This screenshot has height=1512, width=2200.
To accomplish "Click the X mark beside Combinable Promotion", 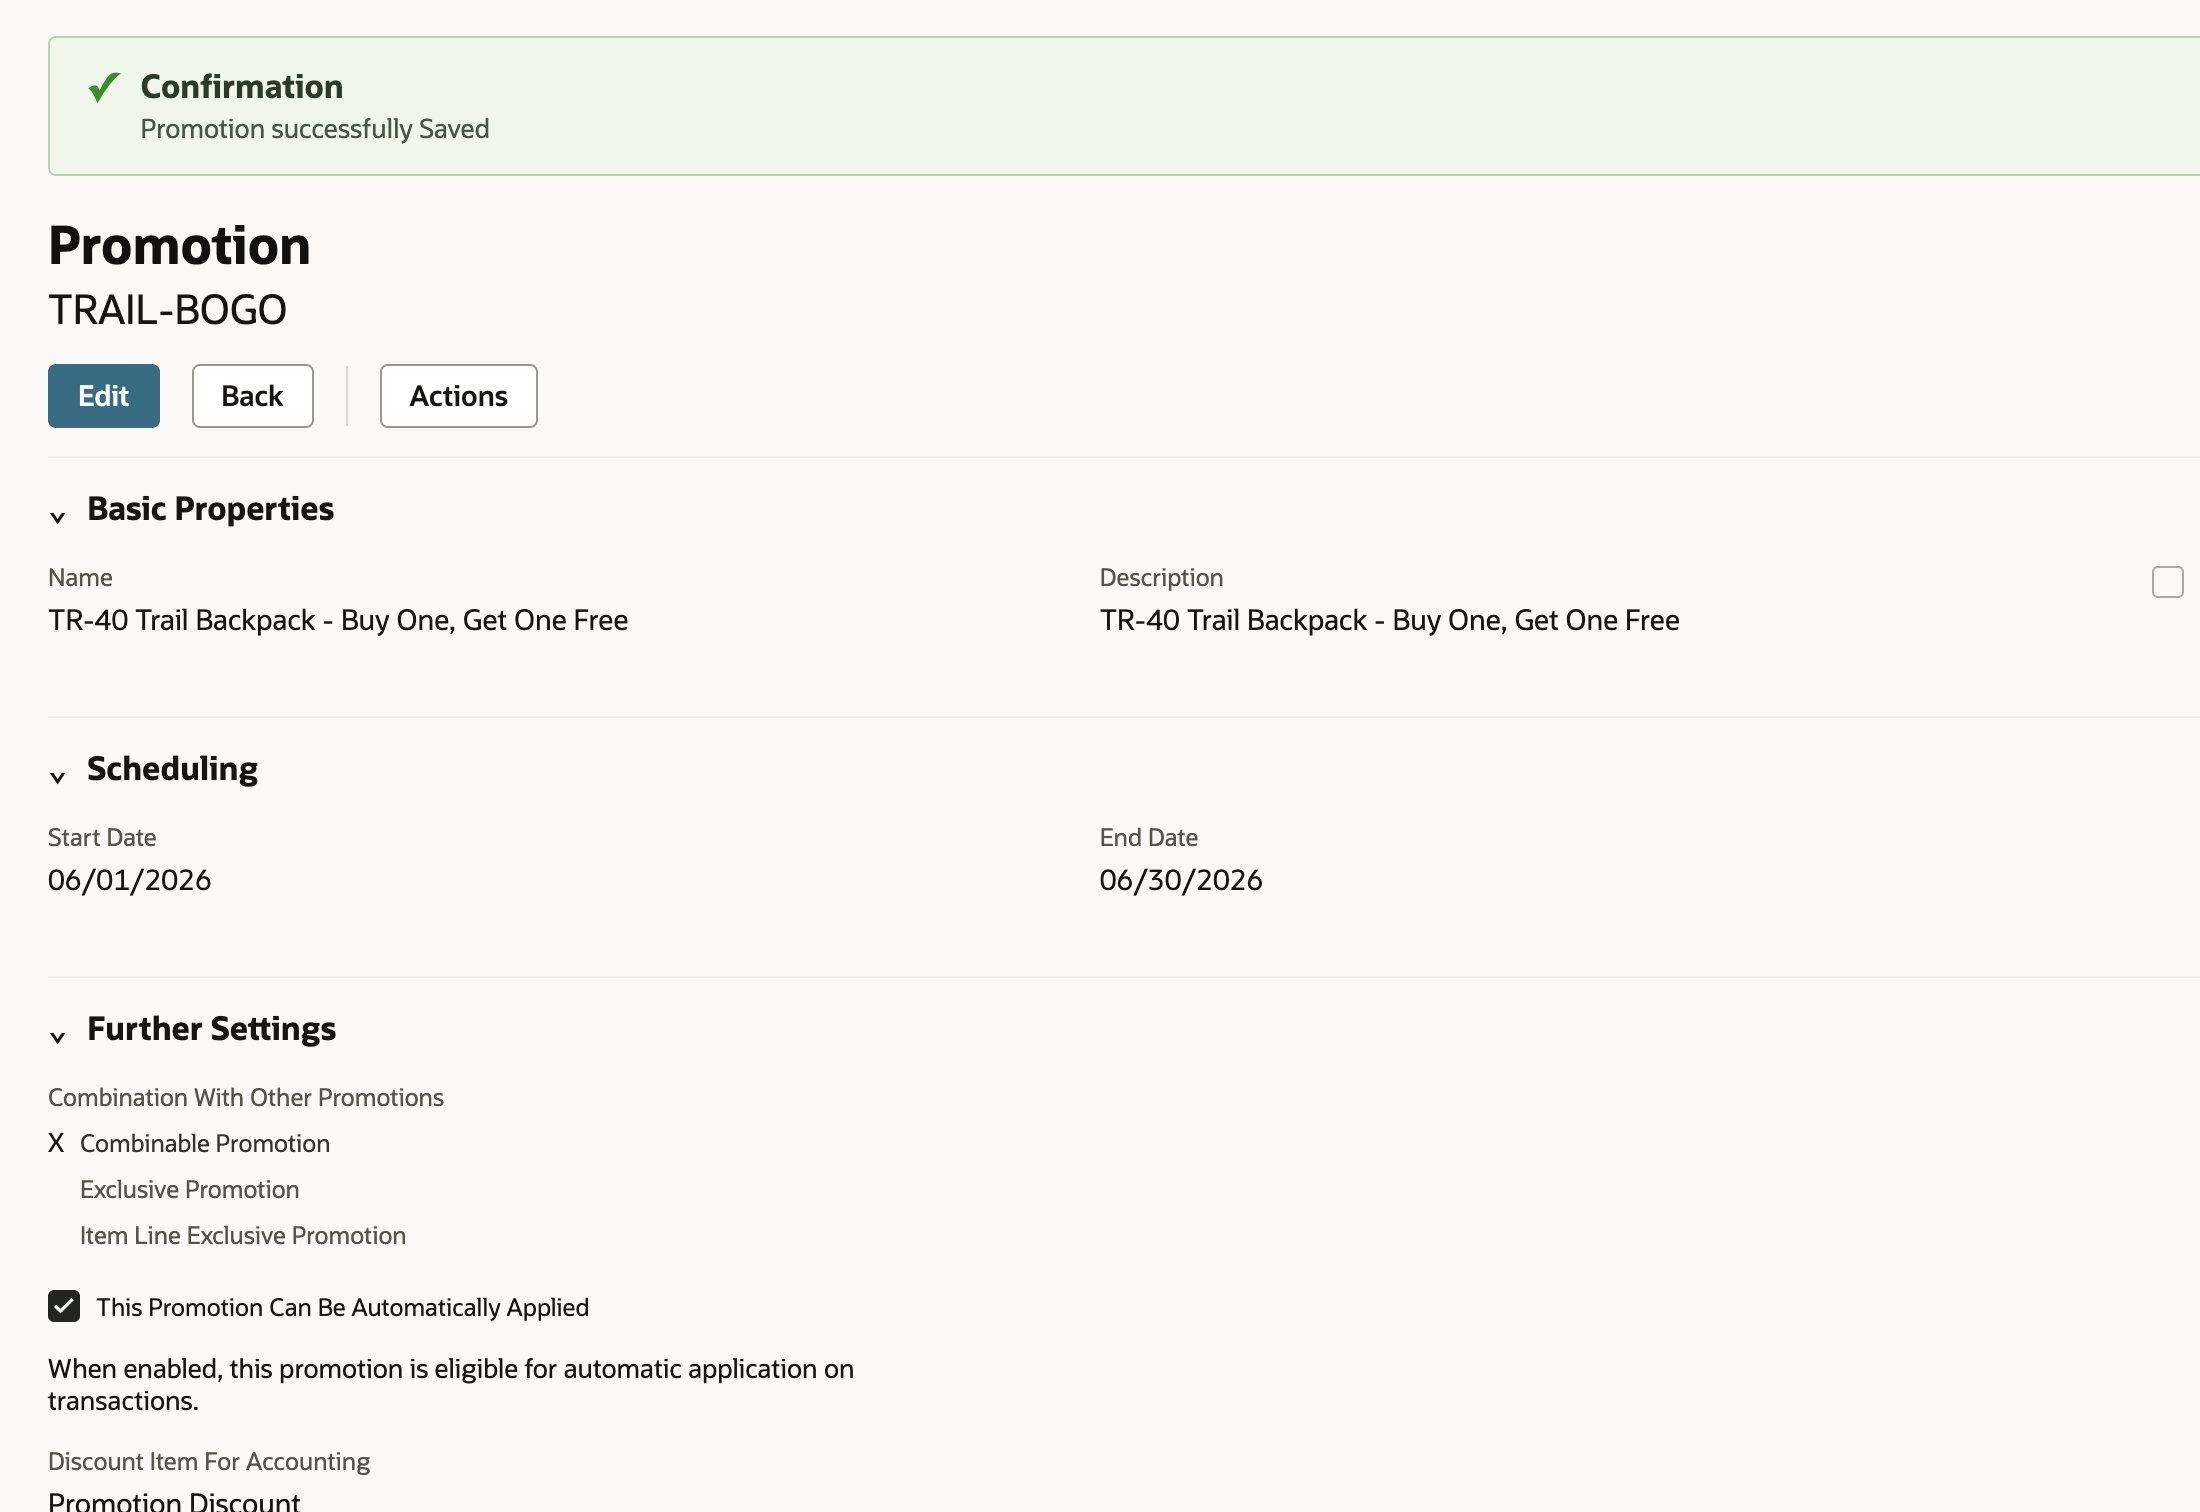I will (x=56, y=1143).
